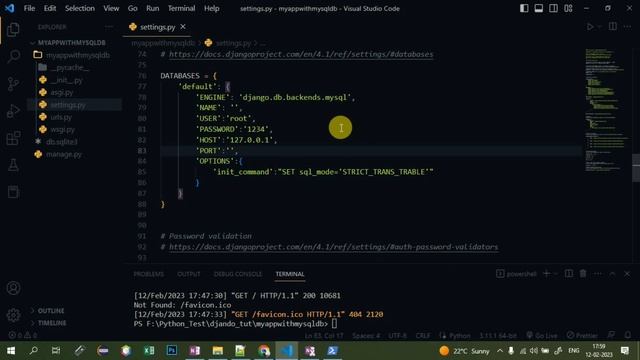Switch to the Debug Console tab
This screenshot has width=640, height=360.
click(238, 274)
